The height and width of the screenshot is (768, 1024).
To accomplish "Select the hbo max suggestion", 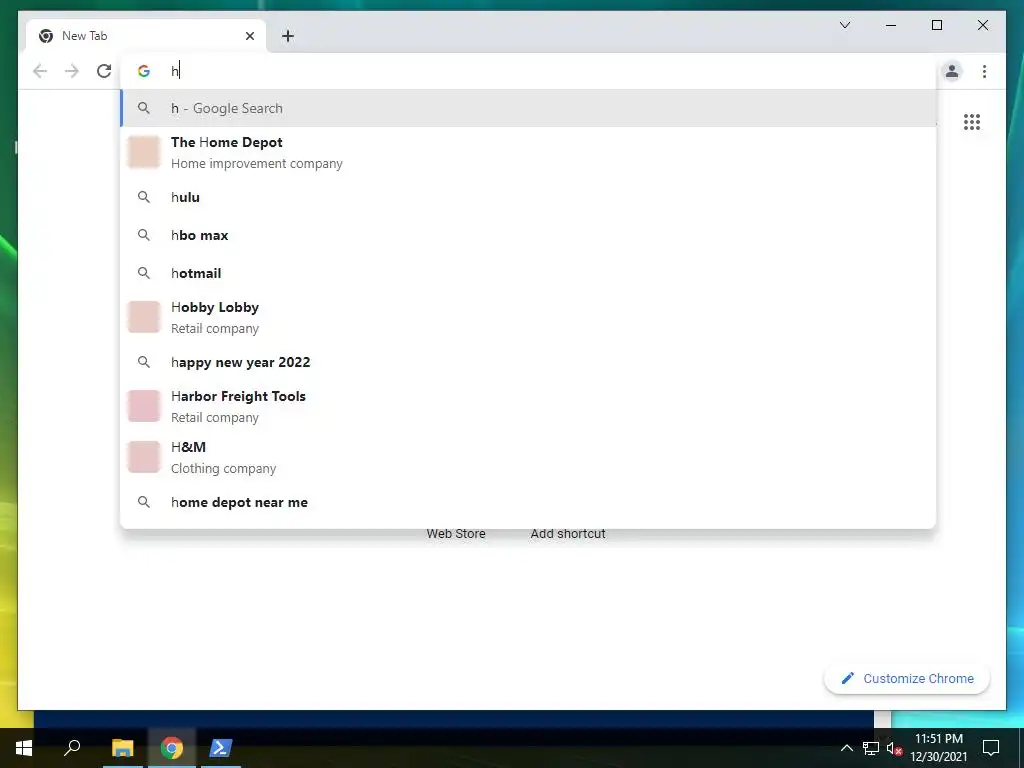I will coord(528,235).
